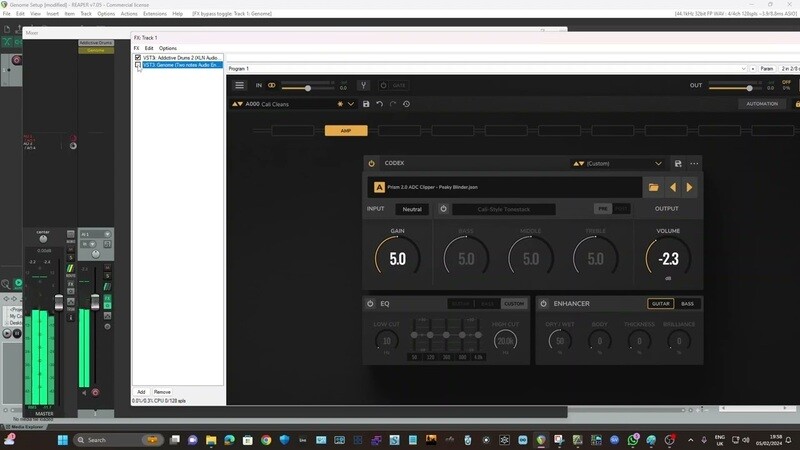The height and width of the screenshot is (450, 800).
Task: Expand the Program 1 preset dropdown
Action: pyautogui.click(x=743, y=68)
